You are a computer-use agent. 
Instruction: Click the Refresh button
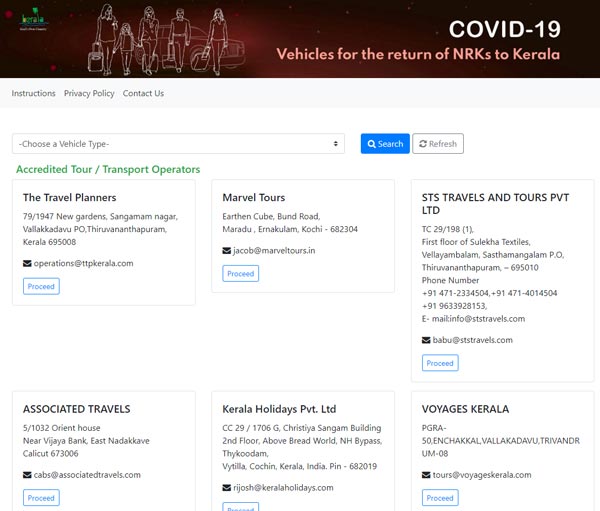coord(438,144)
